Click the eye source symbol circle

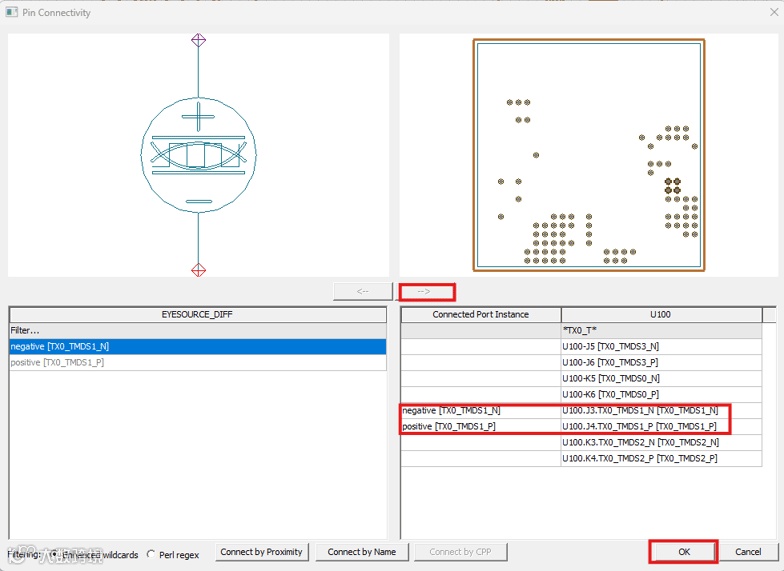[x=198, y=154]
